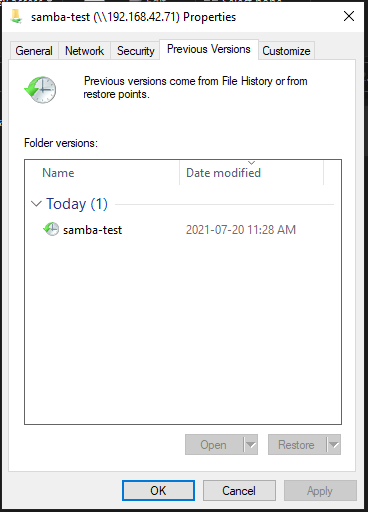Sort by the Name column header
The height and width of the screenshot is (512, 368).
tap(104, 173)
